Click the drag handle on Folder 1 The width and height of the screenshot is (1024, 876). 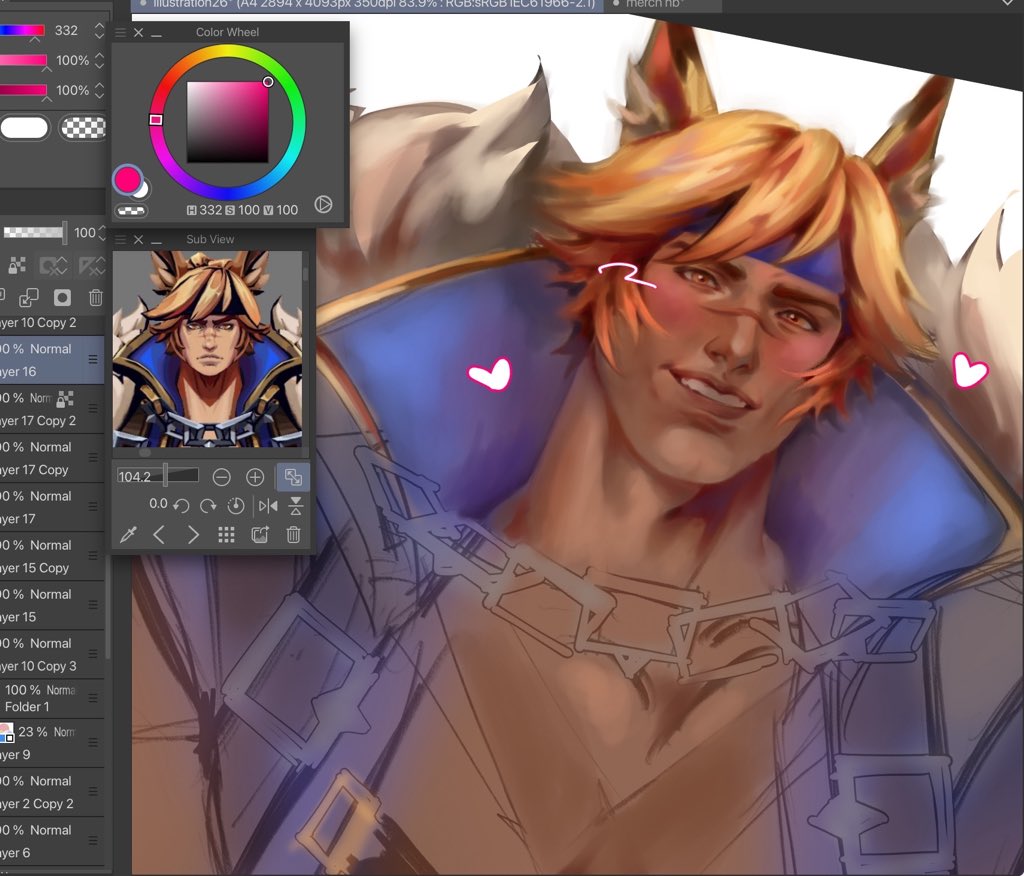pos(93,698)
